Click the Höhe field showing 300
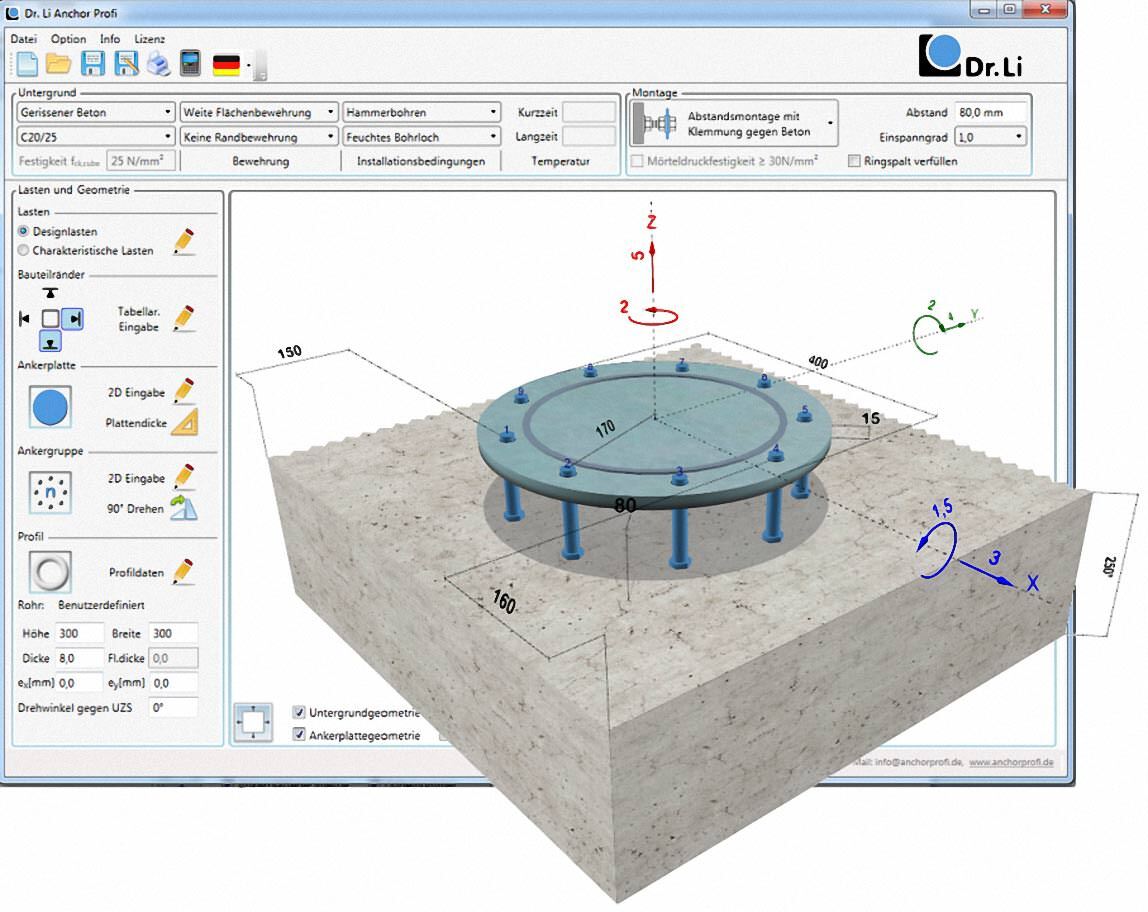 point(79,633)
